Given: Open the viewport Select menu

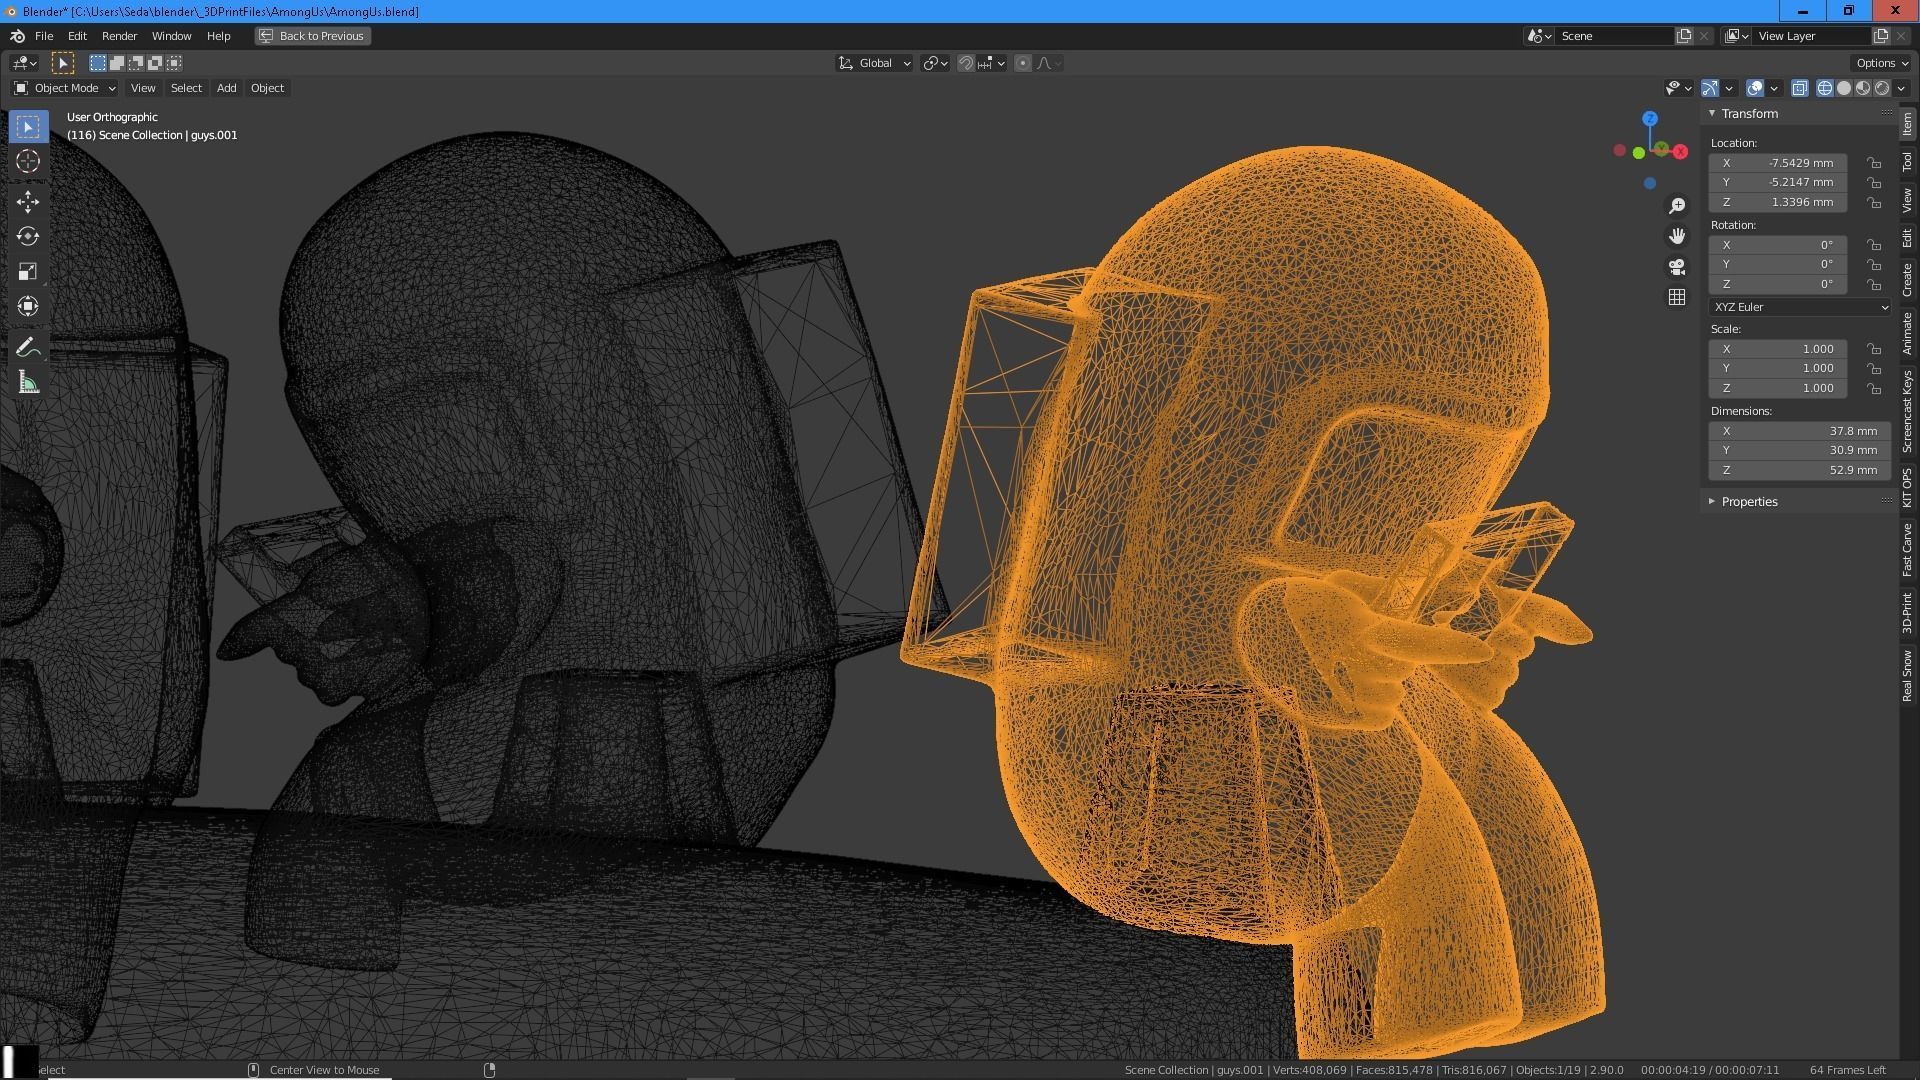Looking at the screenshot, I should 186,88.
